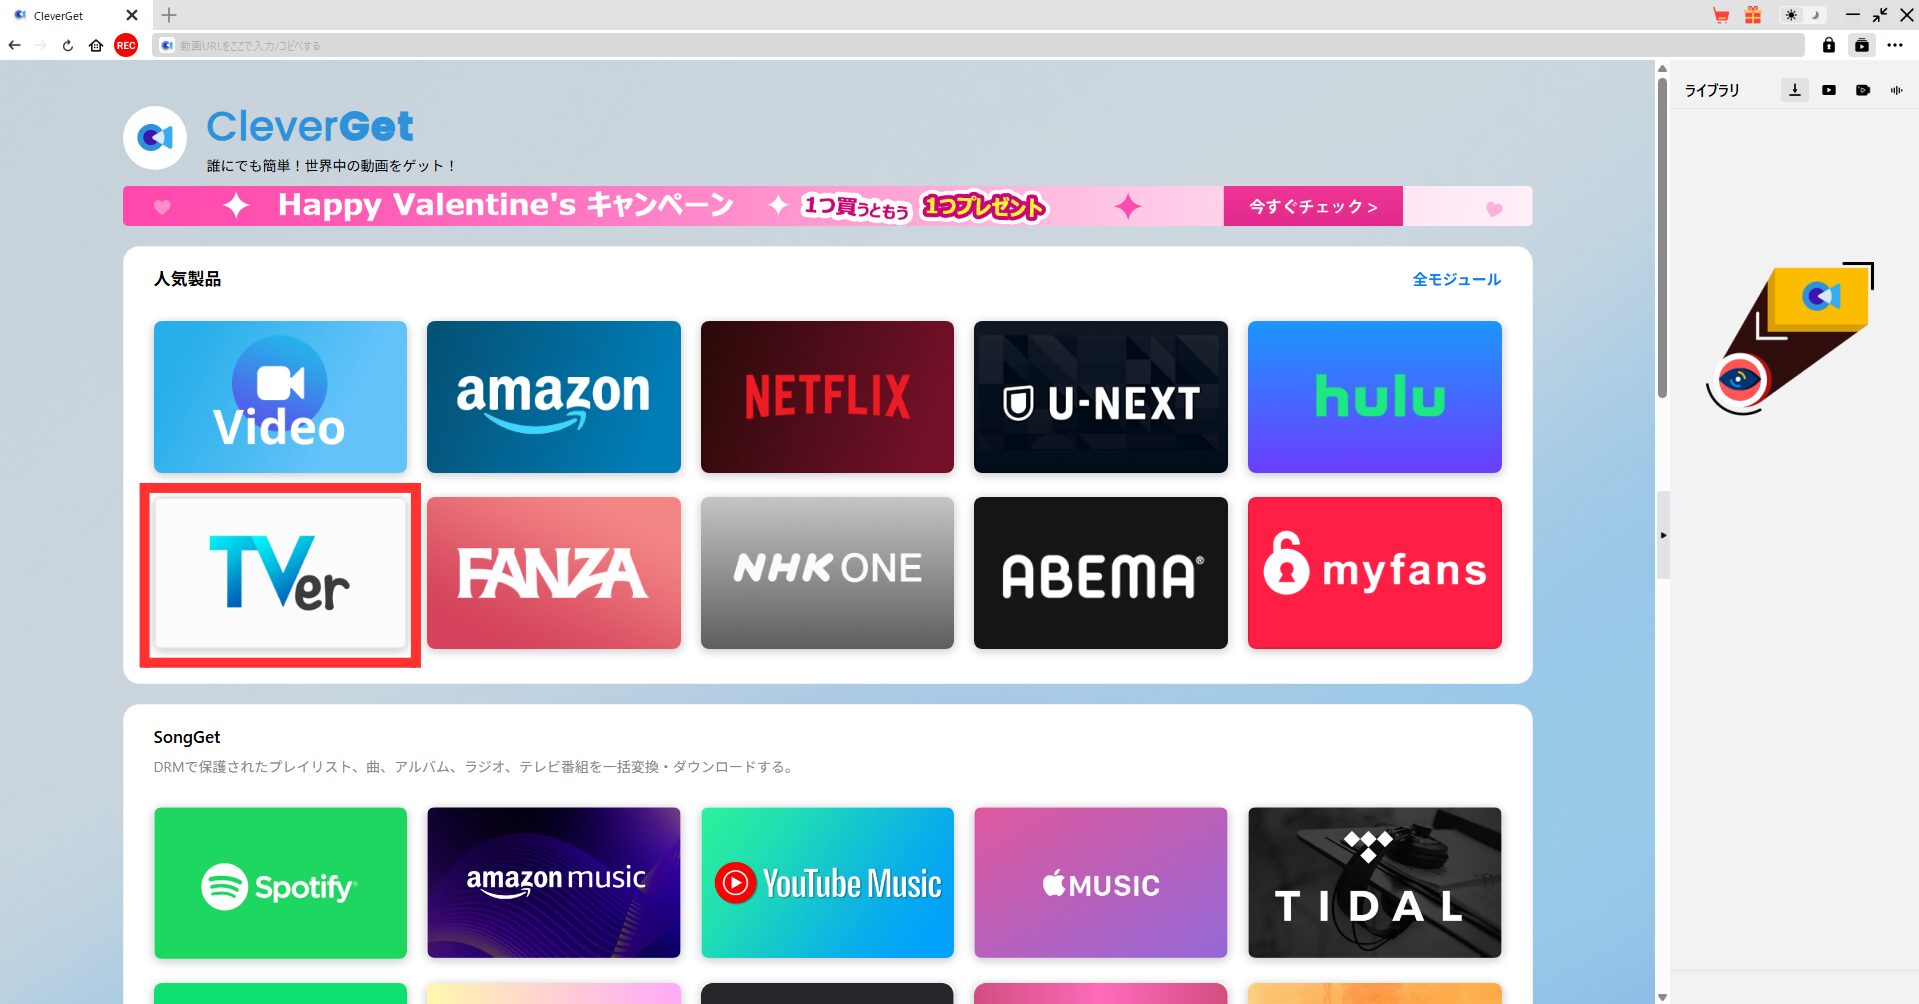The image size is (1919, 1004).
Task: Open the Spotify module in SongGet
Action: pyautogui.click(x=280, y=882)
